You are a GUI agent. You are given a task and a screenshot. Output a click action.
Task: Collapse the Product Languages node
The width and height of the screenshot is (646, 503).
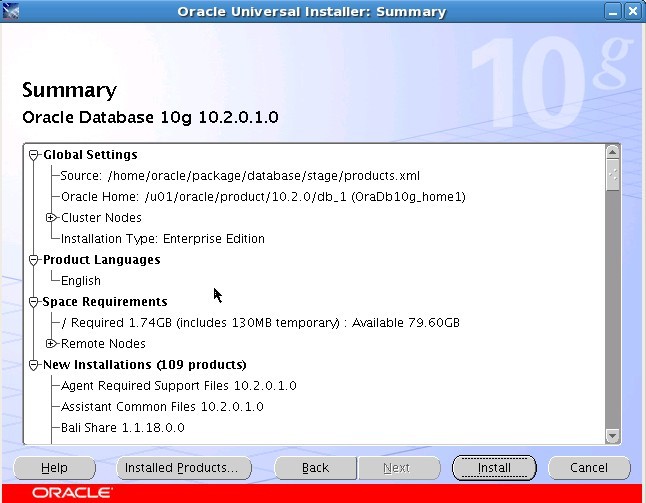[34, 260]
